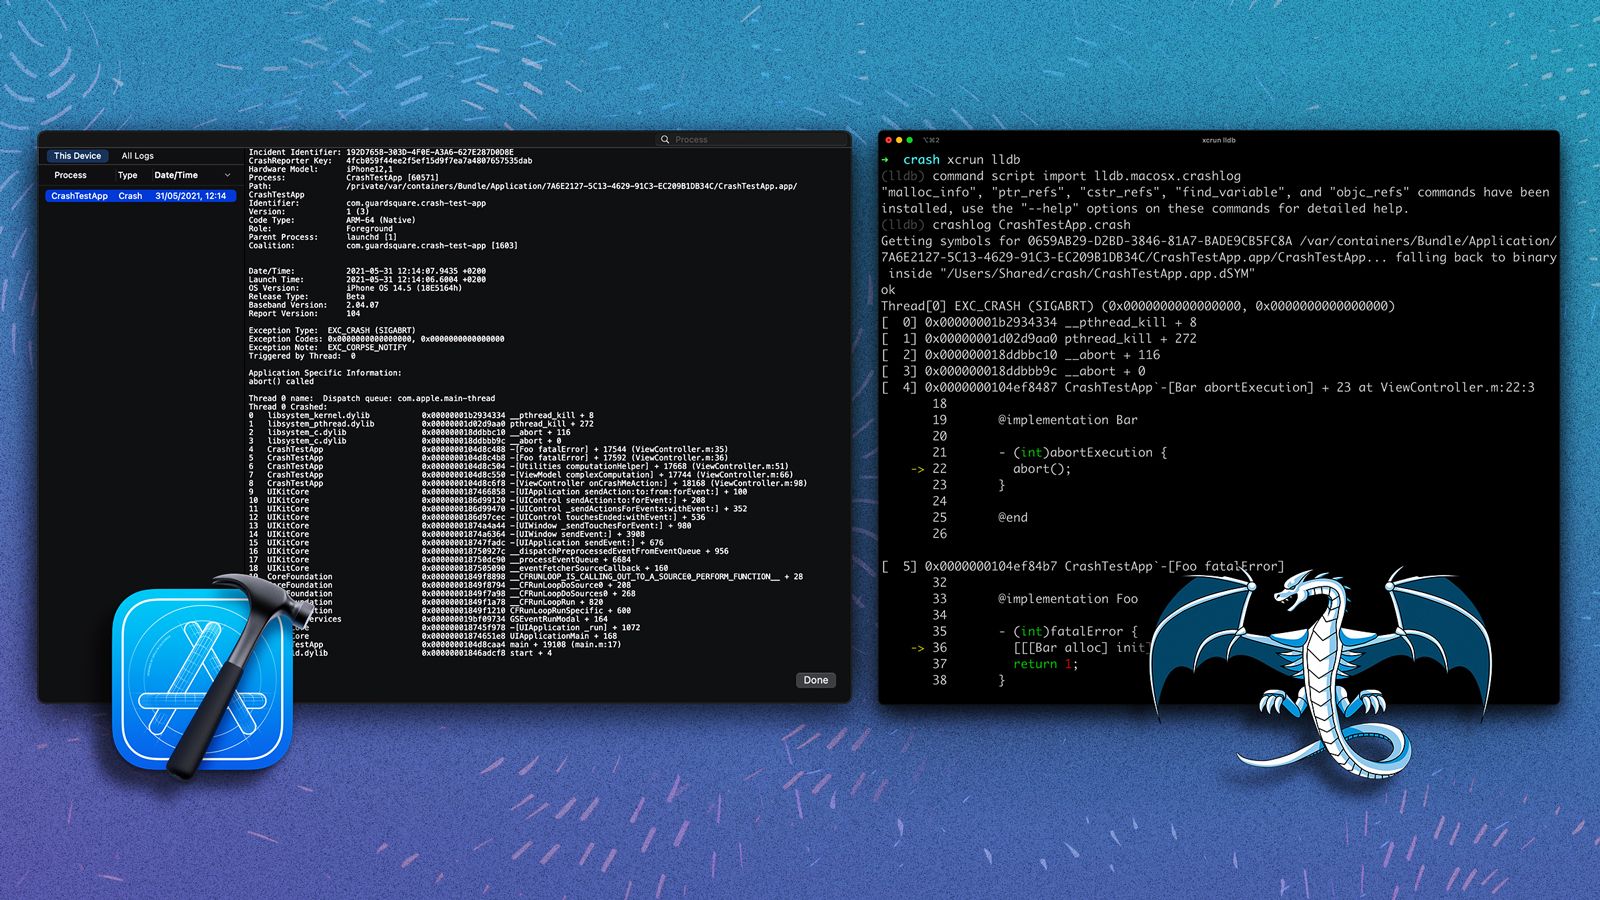Click terminal frame [ 0] __pthread_kill + 8
1600x900 pixels.
coord(1039,322)
